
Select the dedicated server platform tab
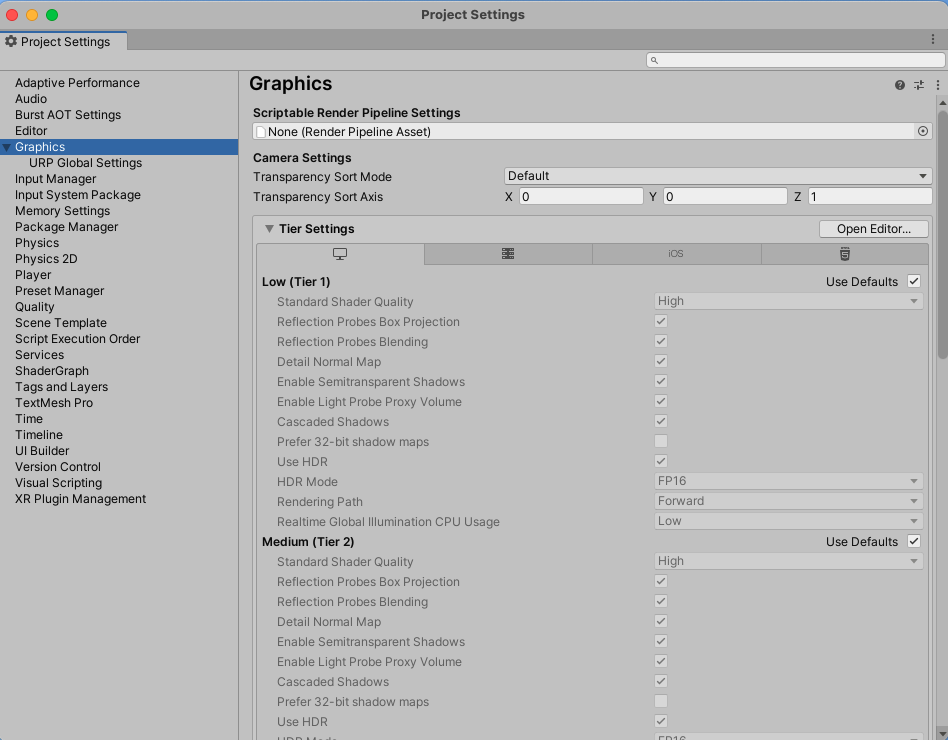[508, 254]
